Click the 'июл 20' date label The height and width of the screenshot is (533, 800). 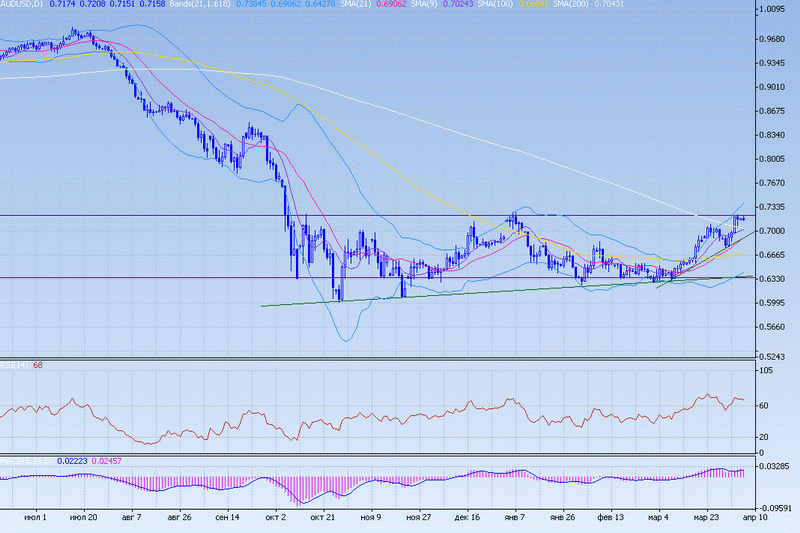point(83,519)
